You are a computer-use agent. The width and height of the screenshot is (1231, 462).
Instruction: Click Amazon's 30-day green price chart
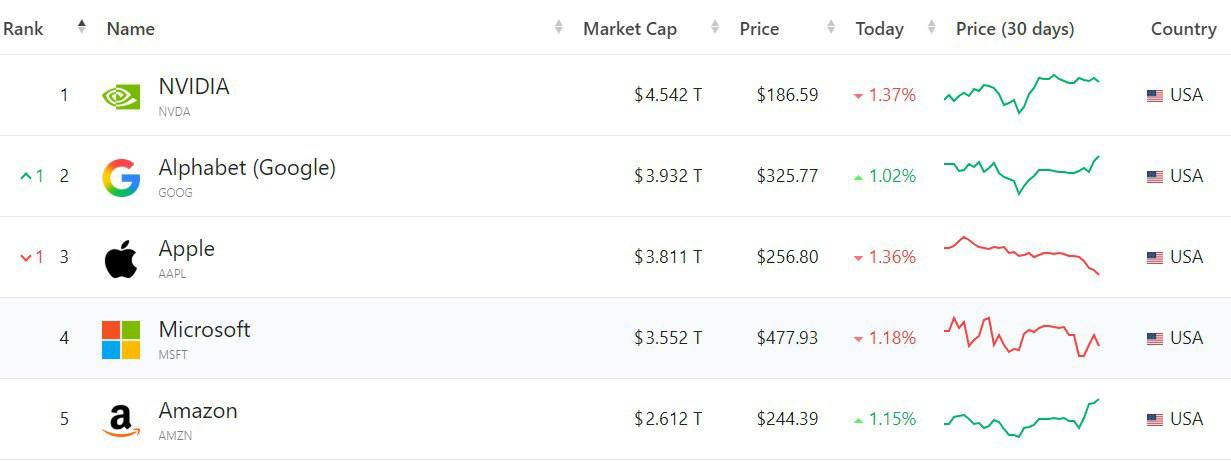1021,419
